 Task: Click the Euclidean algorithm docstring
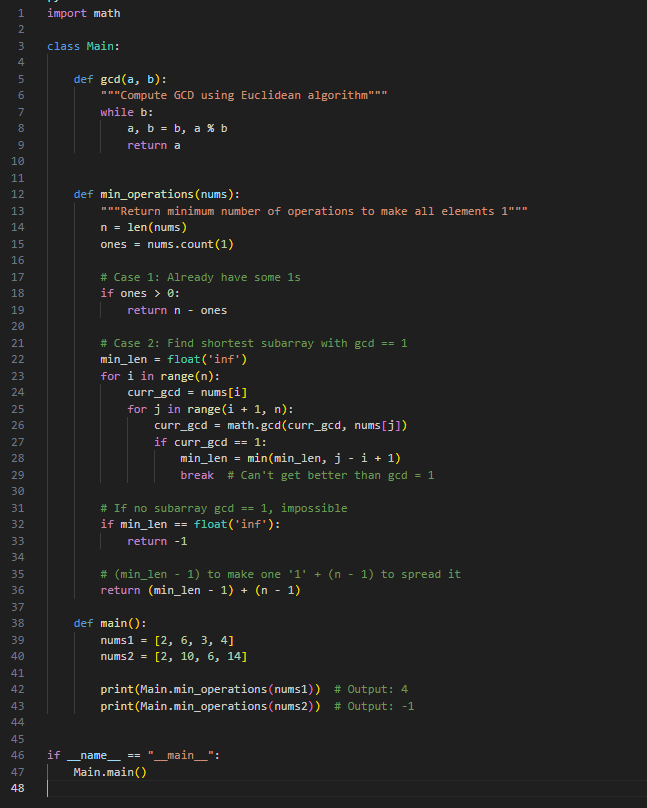pos(244,95)
